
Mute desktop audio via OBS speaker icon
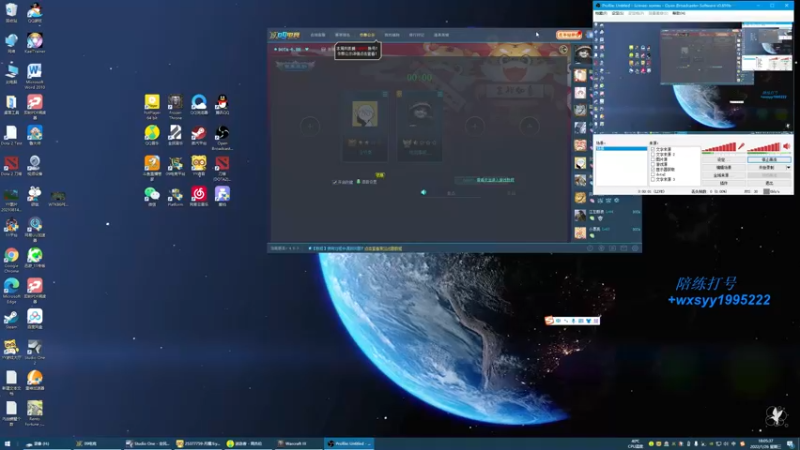coord(786,146)
